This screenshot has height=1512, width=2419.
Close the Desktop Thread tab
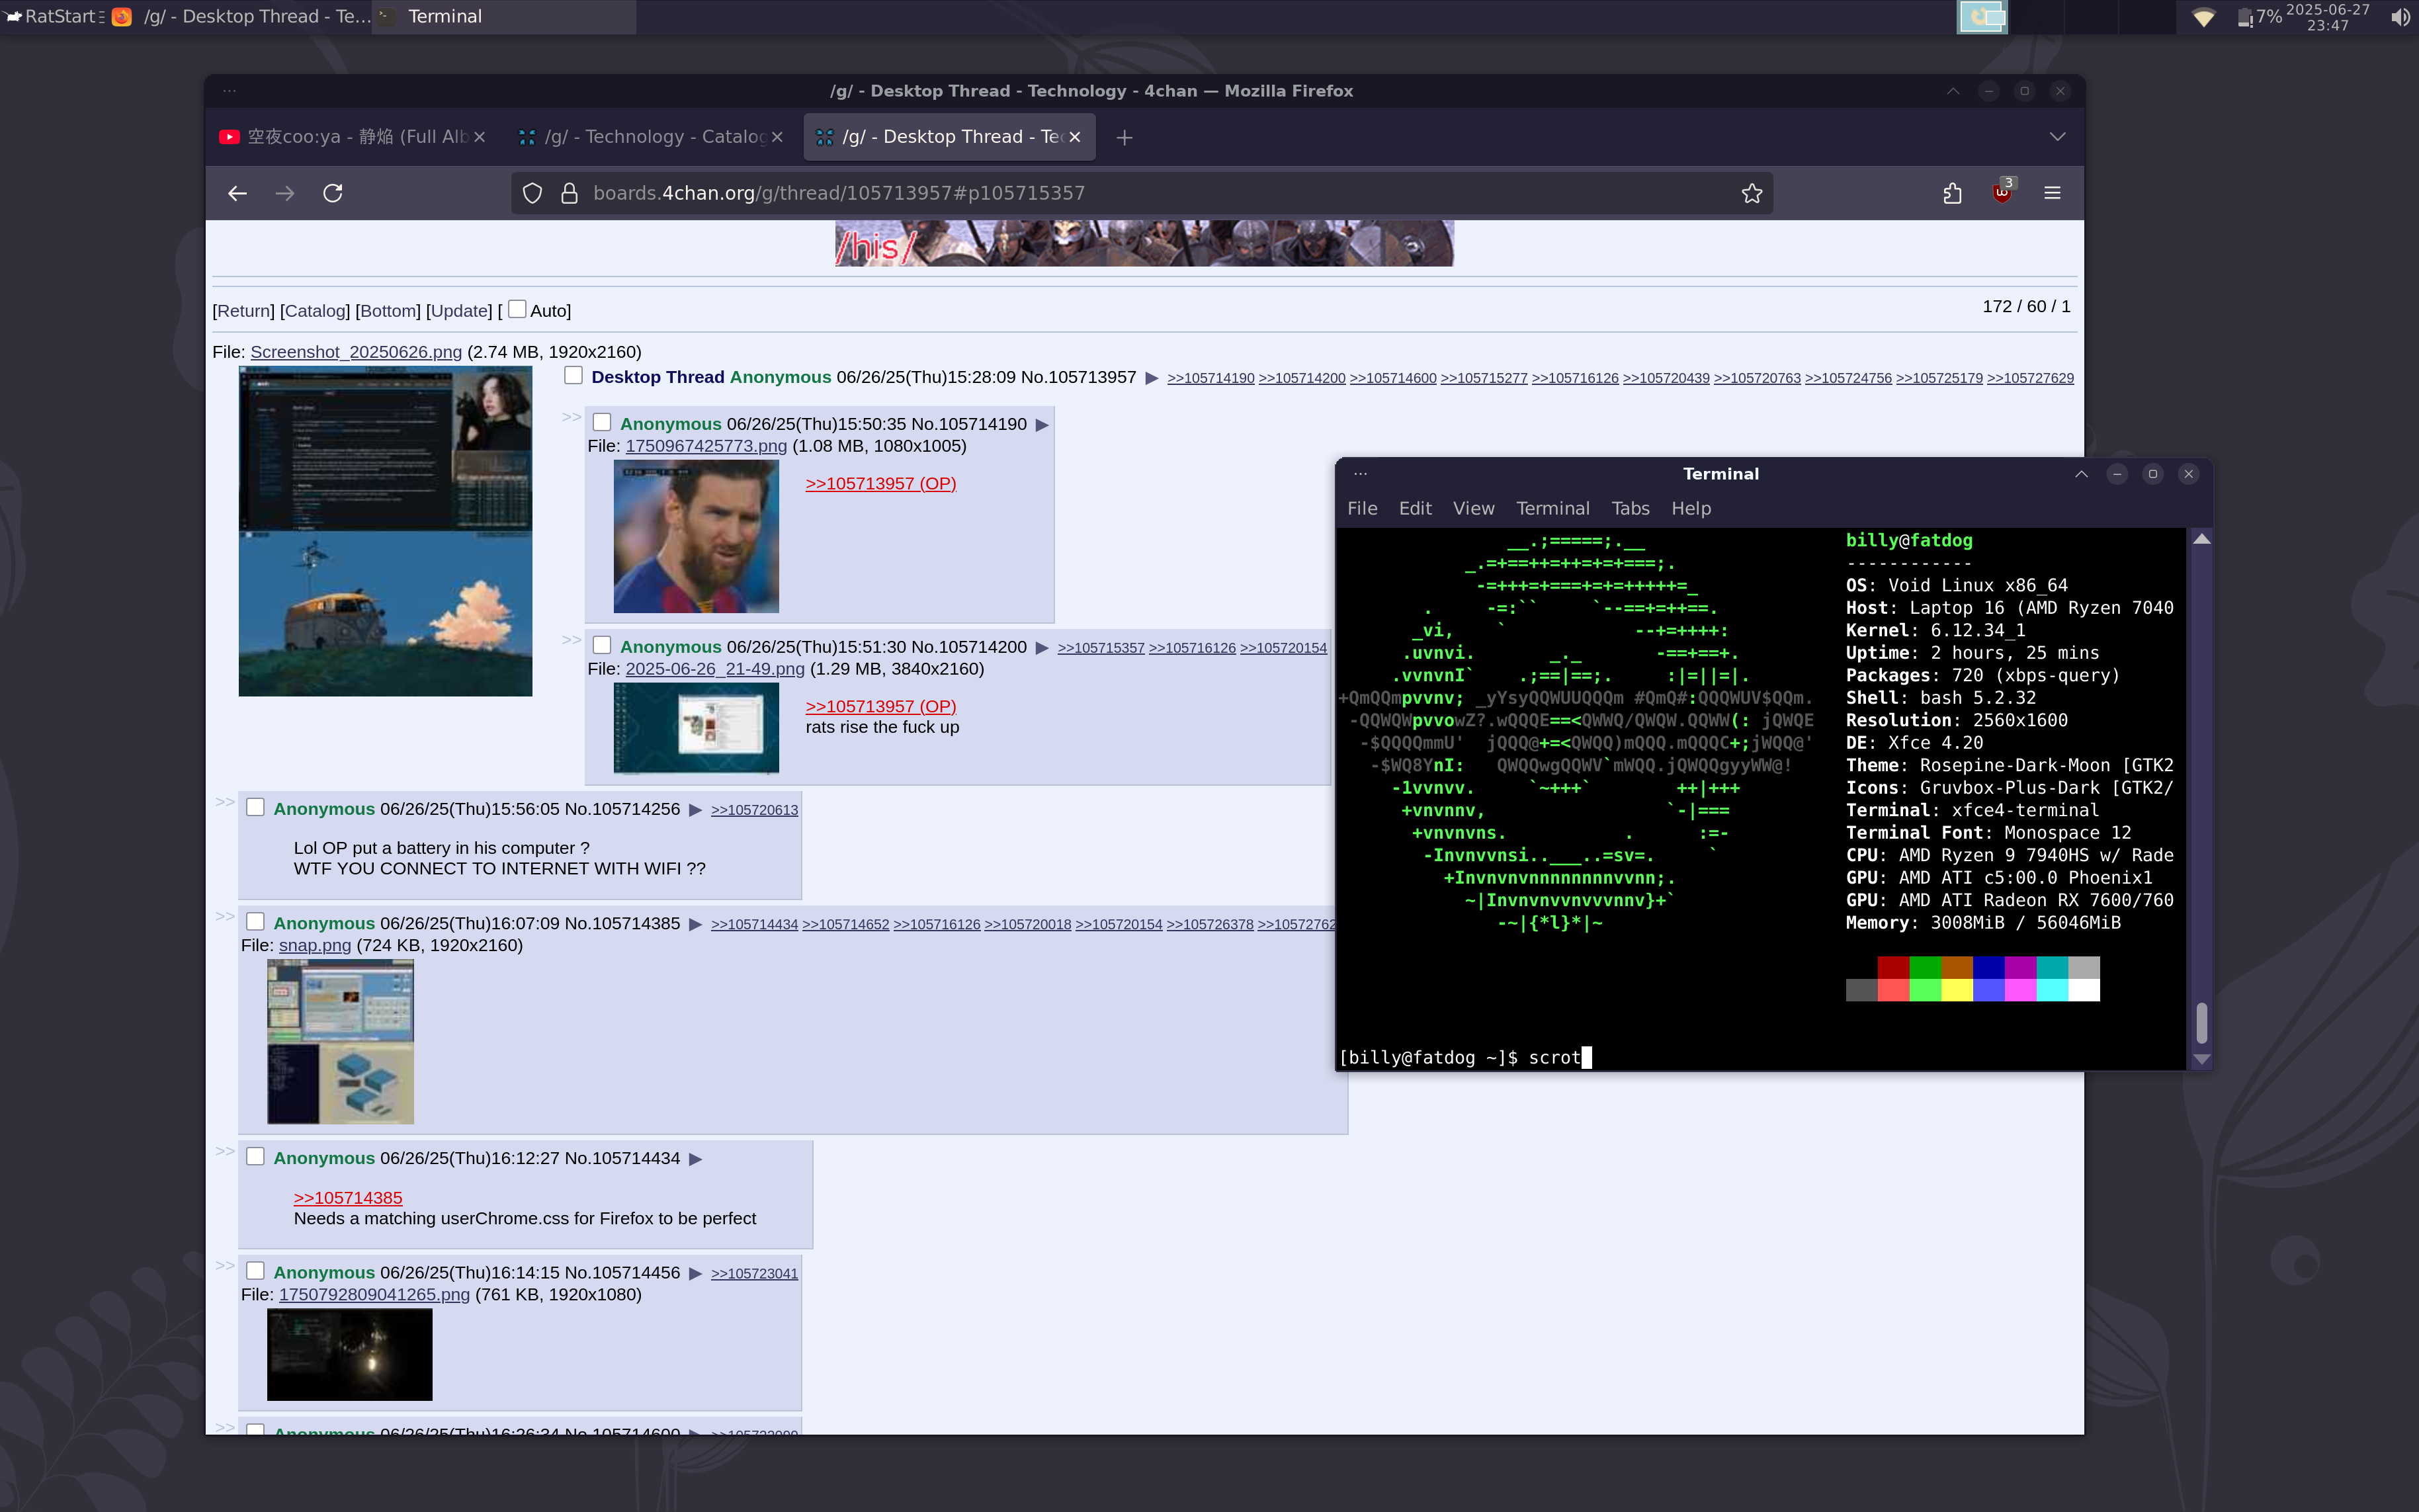(1074, 137)
